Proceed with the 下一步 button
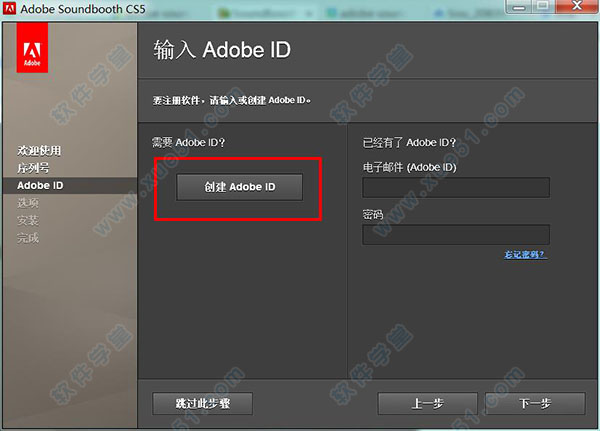The image size is (600, 431). coord(535,403)
